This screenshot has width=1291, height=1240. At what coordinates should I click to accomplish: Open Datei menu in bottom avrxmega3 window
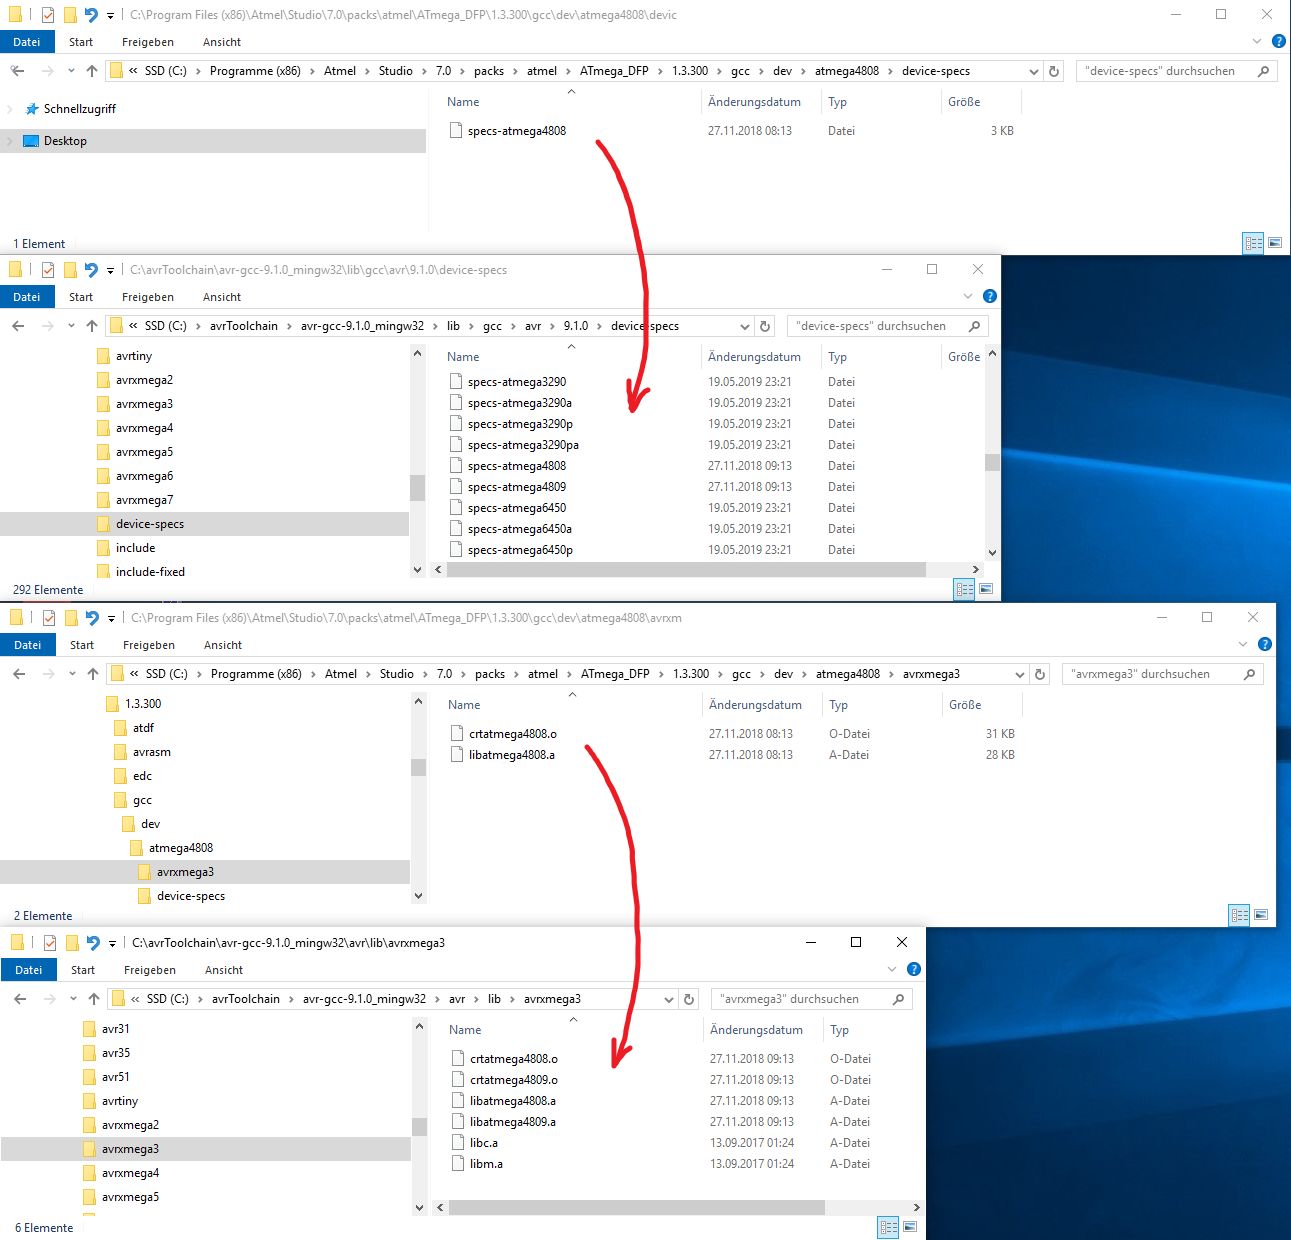(29, 970)
